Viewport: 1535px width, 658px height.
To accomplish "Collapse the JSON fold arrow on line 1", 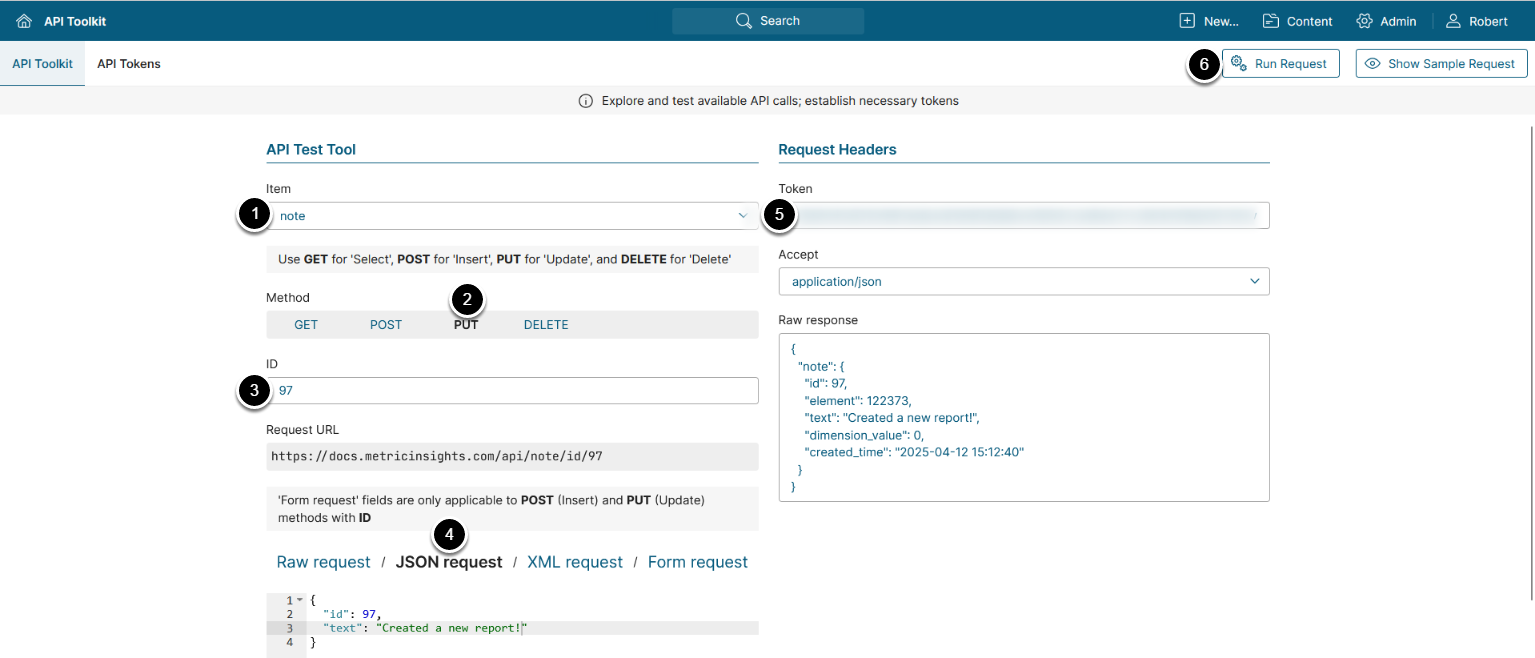I will [300, 600].
